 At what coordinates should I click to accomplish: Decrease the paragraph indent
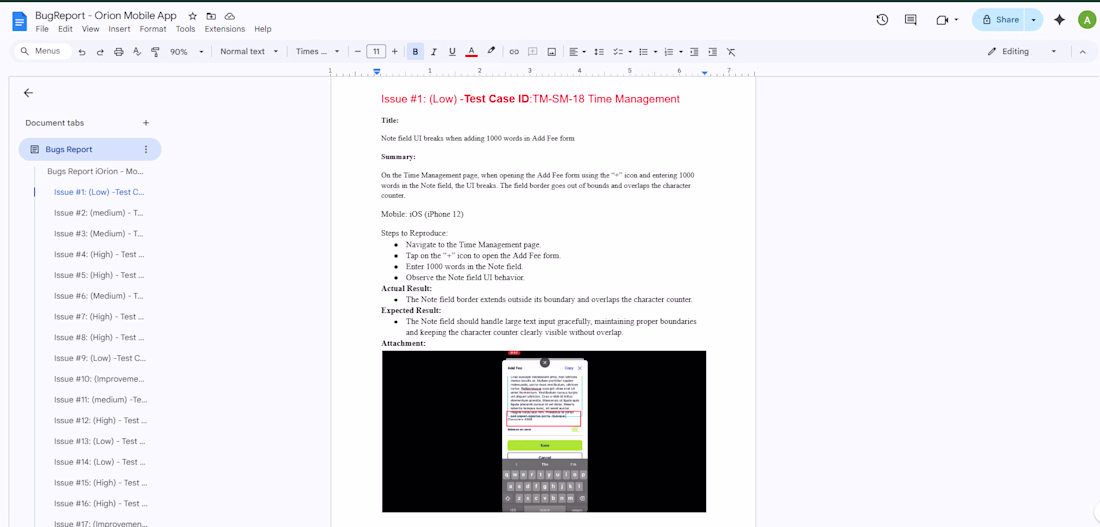click(x=695, y=51)
